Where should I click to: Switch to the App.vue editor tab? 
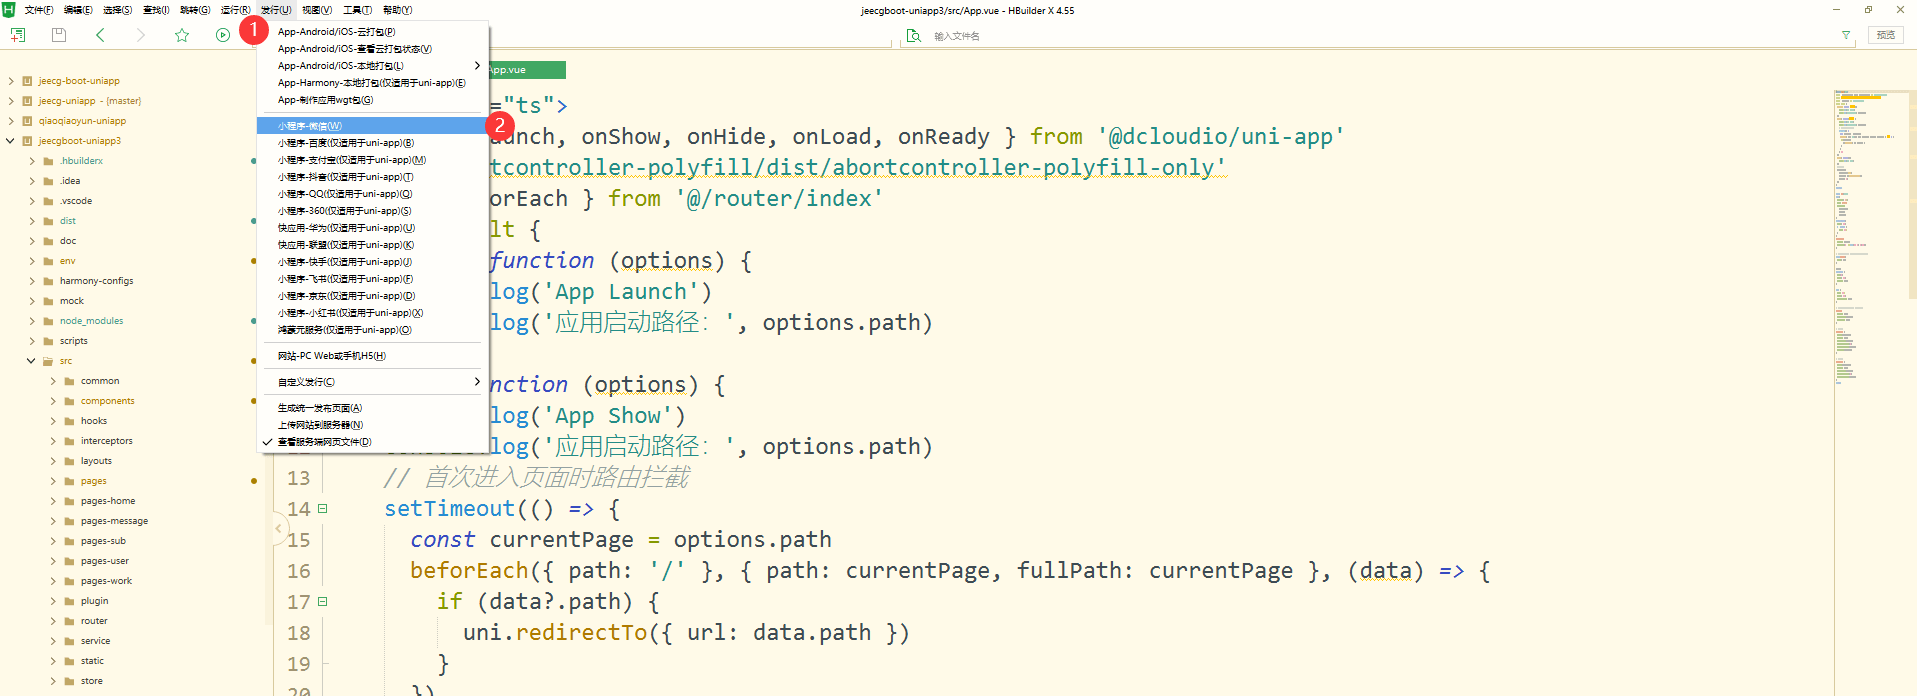point(525,70)
